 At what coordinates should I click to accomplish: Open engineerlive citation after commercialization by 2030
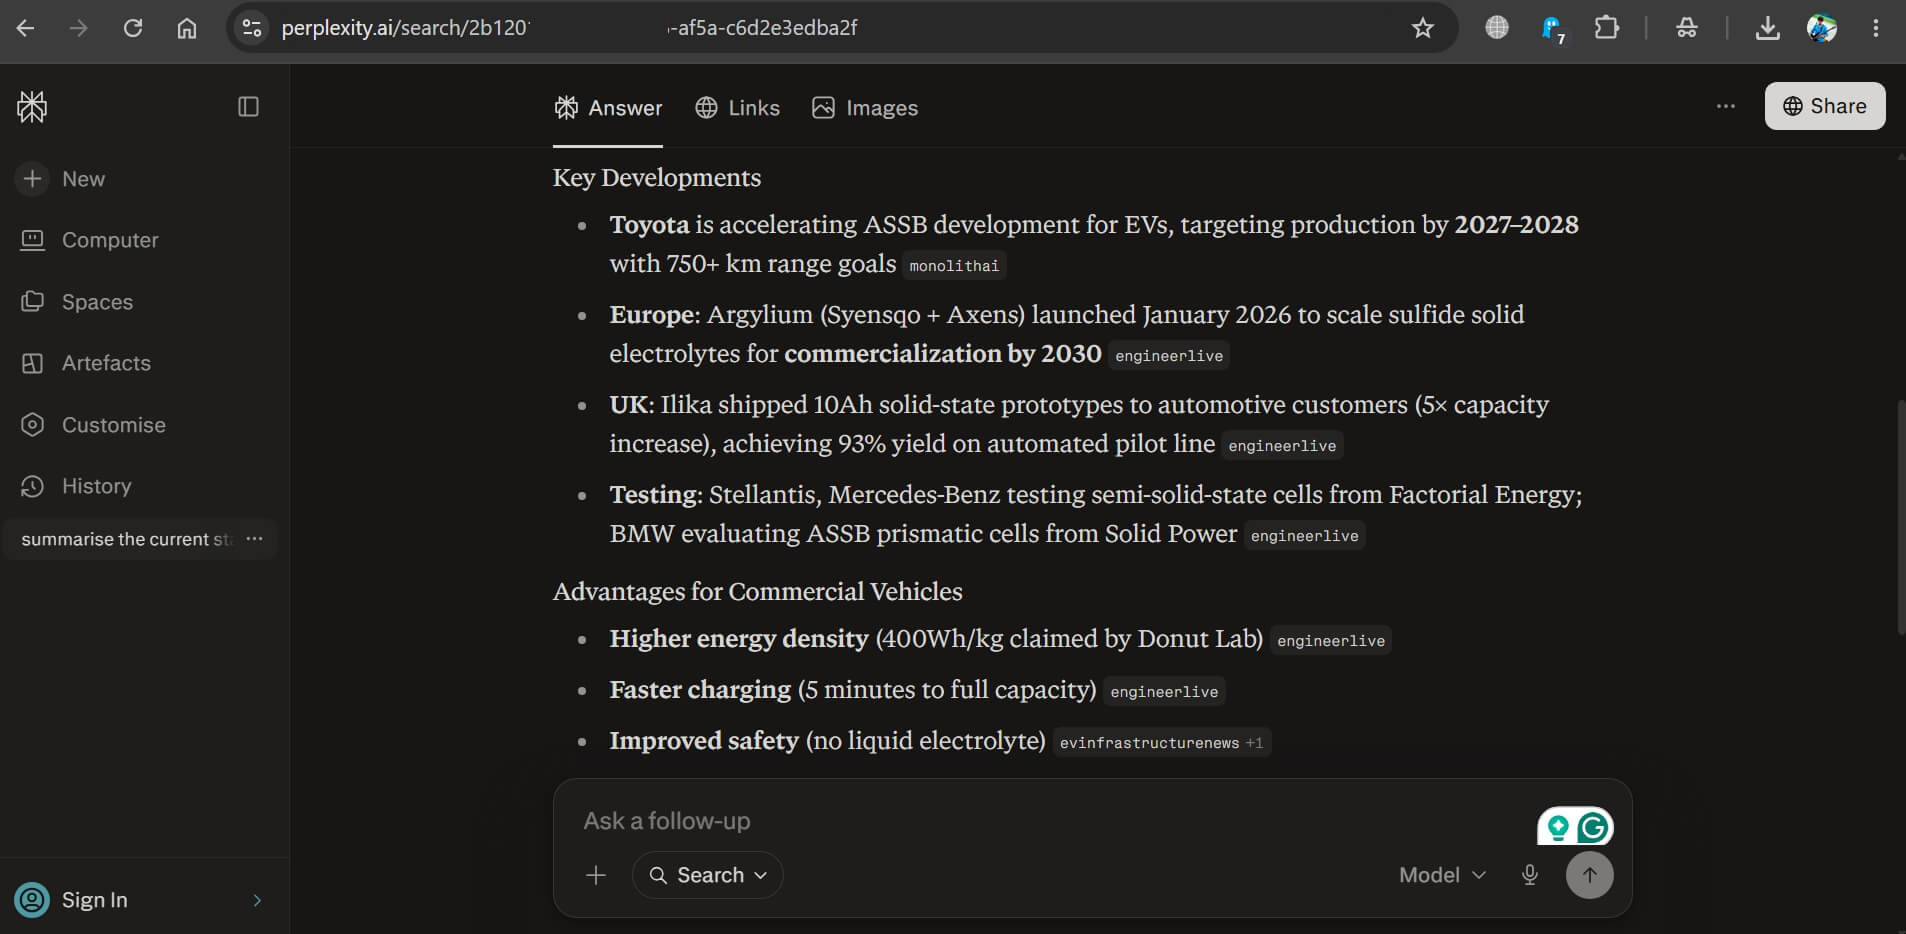[1169, 356]
